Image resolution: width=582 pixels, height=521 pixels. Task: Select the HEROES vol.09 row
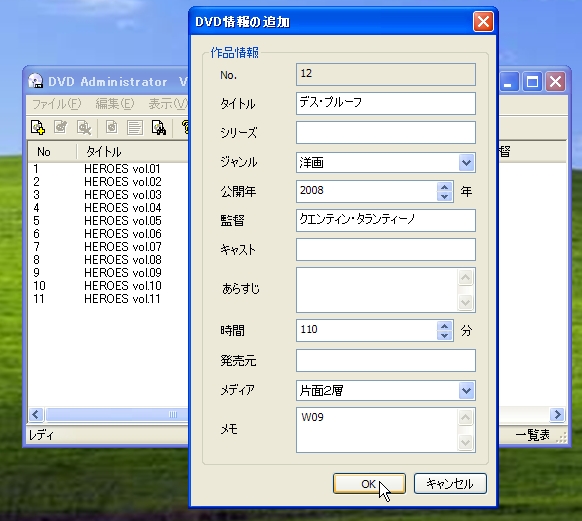tap(108, 273)
